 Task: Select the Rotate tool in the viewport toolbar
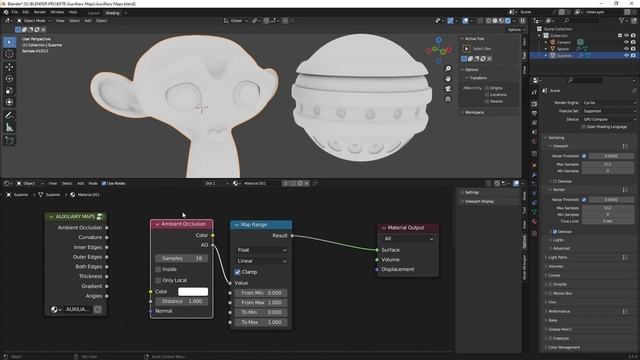[x=9, y=78]
